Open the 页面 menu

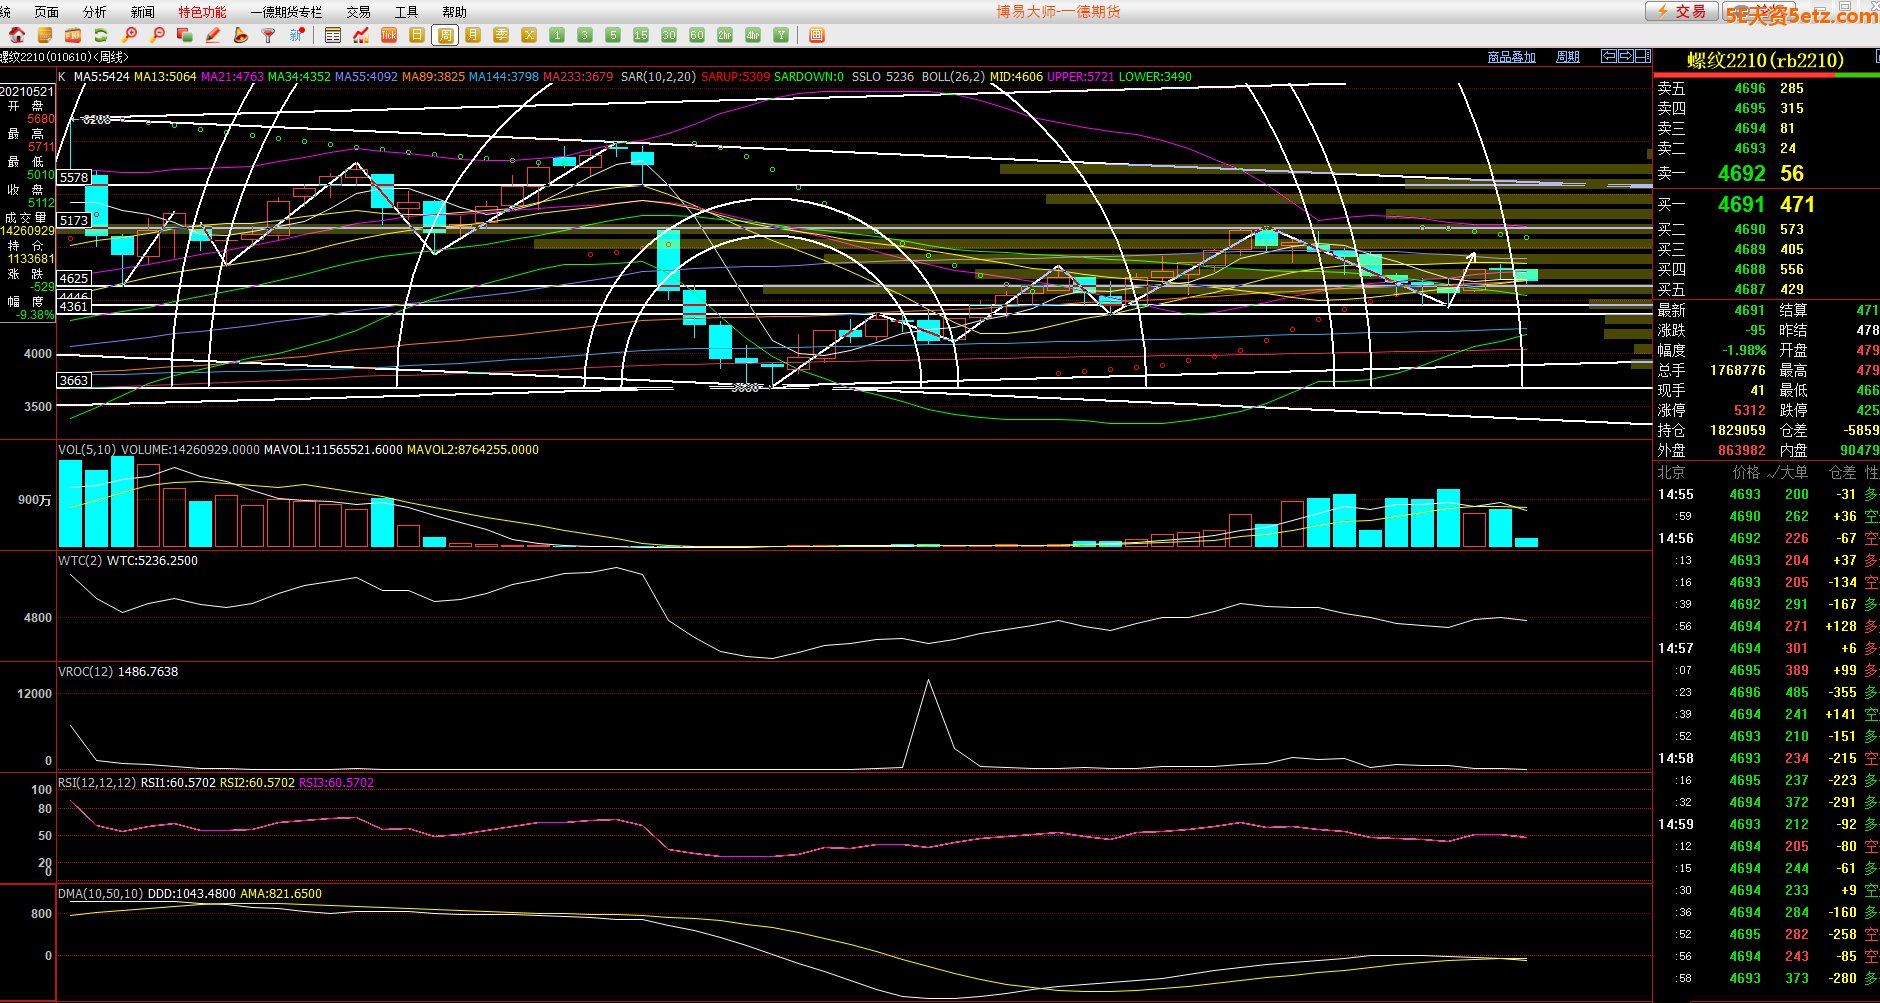tap(46, 12)
